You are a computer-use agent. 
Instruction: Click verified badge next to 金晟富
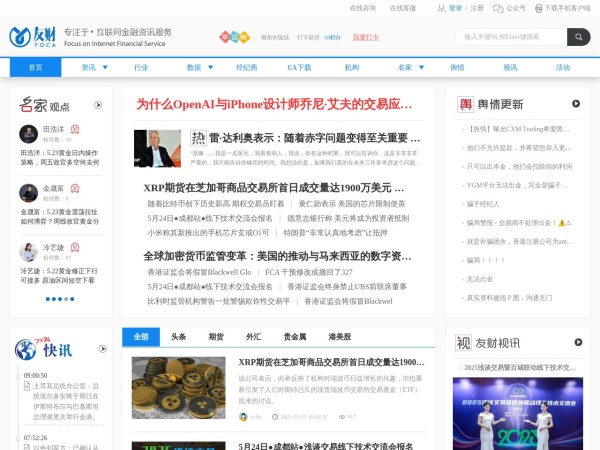click(x=75, y=188)
